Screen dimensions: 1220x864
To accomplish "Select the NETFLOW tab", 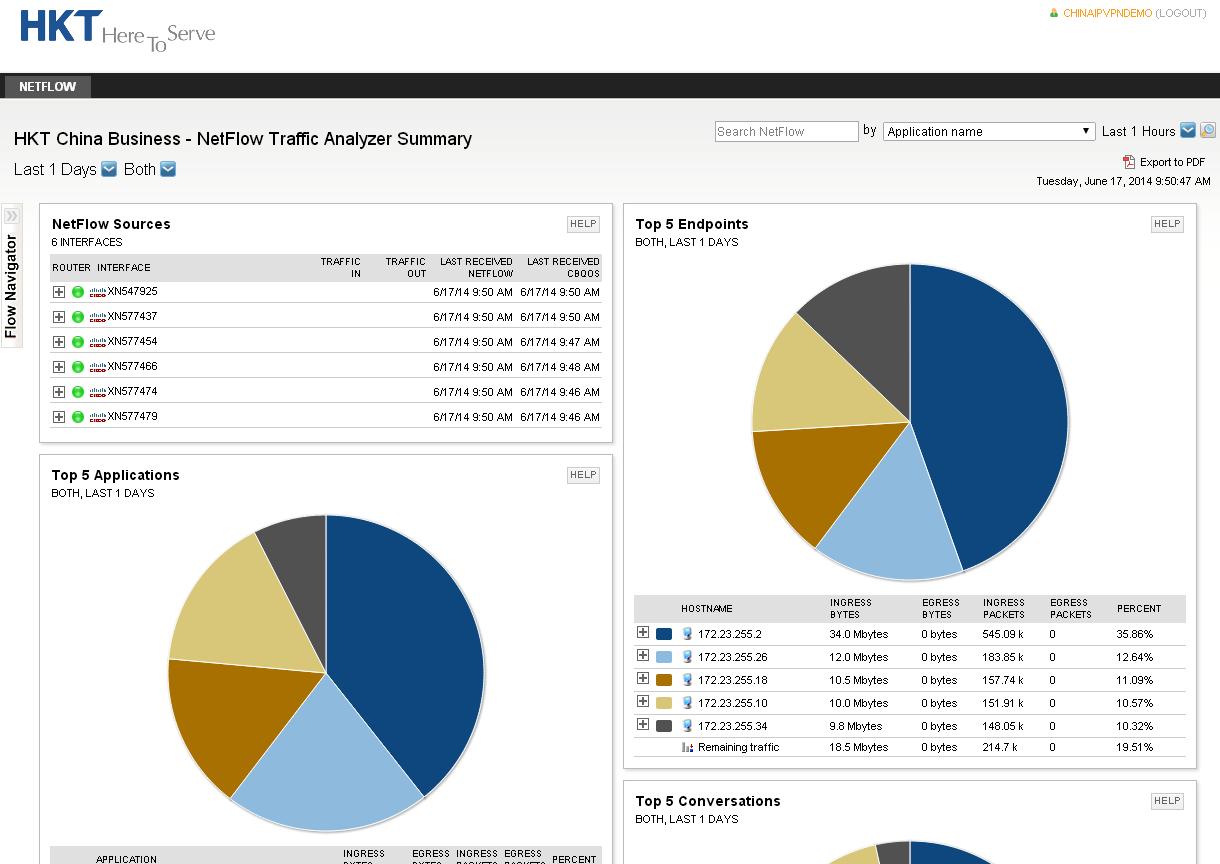I will [x=47, y=86].
